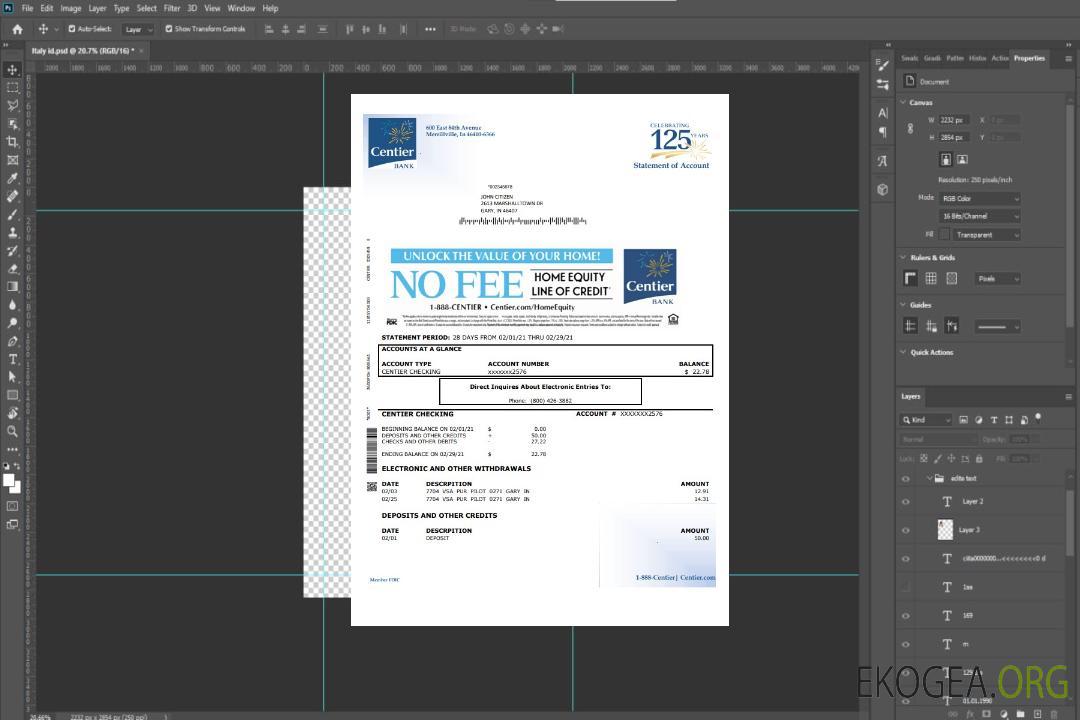
Task: Open the Pixels ruler units dropdown
Action: (997, 279)
